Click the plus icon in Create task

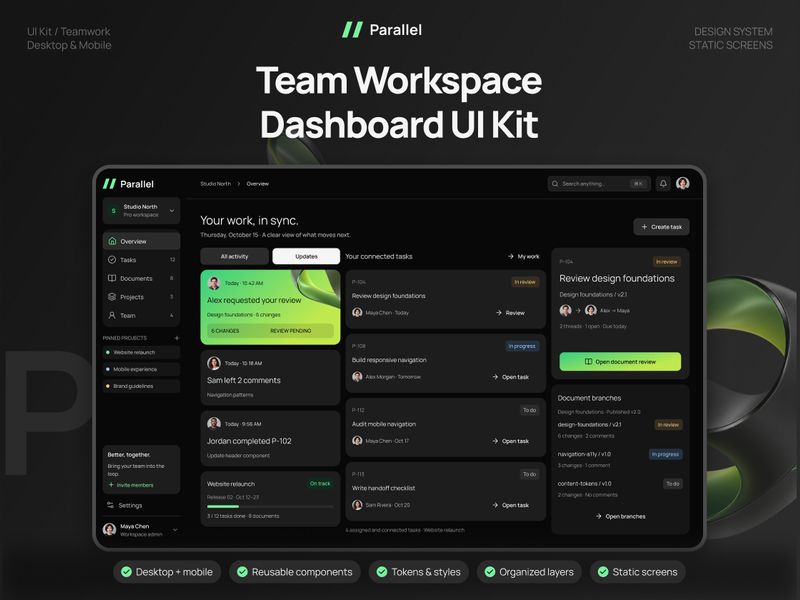[644, 227]
